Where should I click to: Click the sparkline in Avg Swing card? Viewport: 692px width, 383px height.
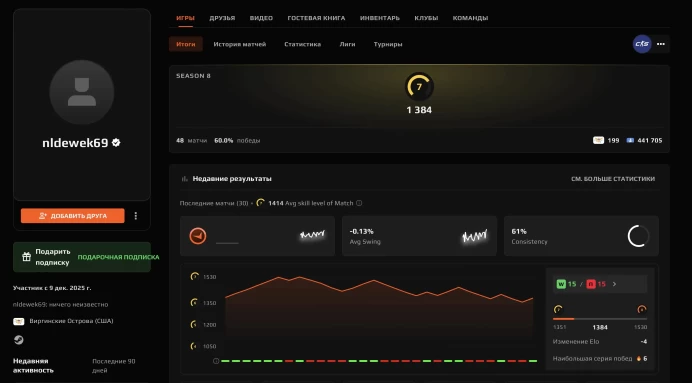coord(475,236)
